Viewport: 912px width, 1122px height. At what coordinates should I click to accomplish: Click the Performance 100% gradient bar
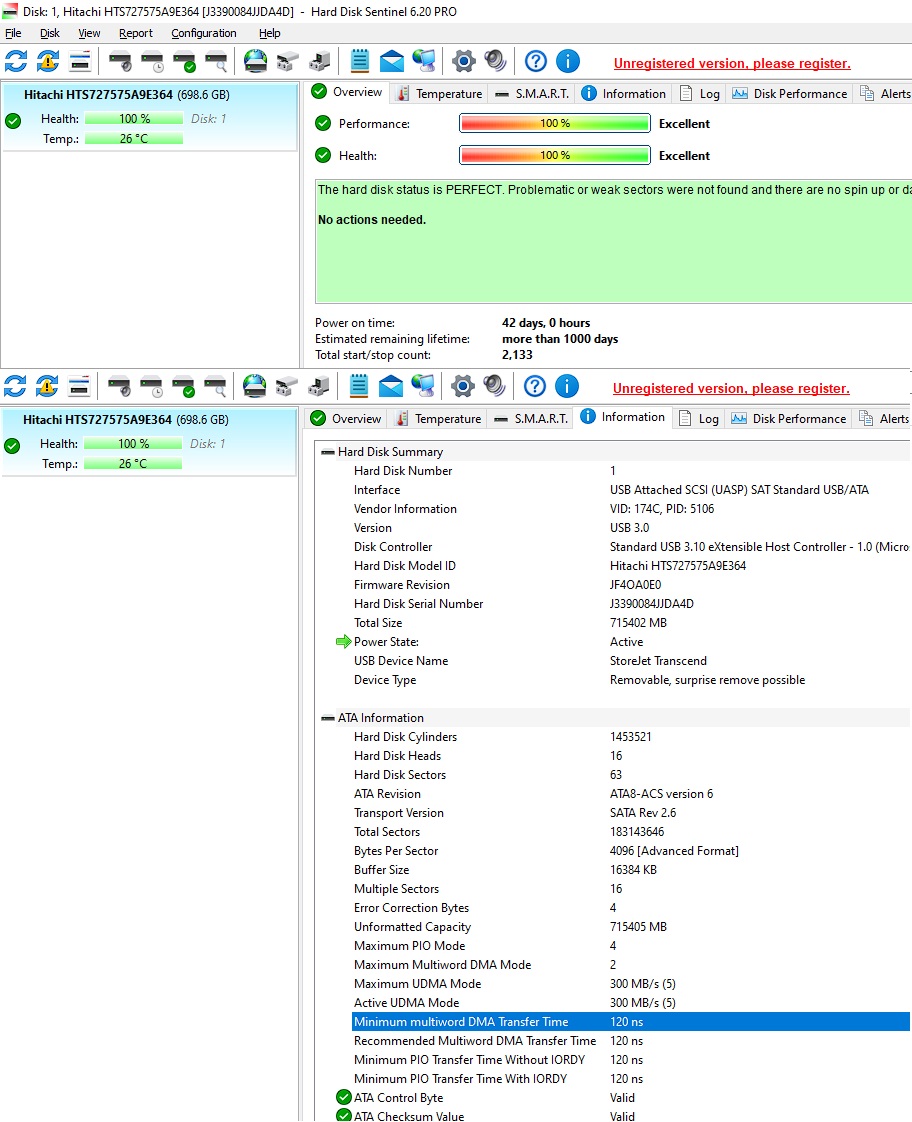554,124
